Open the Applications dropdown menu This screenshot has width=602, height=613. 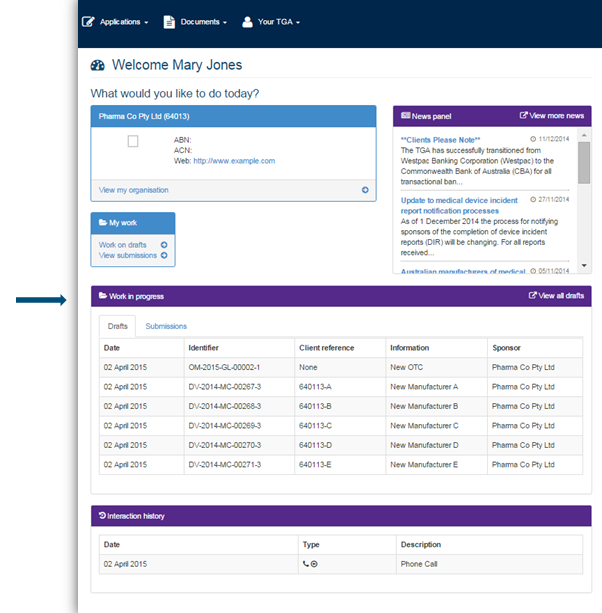124,21
